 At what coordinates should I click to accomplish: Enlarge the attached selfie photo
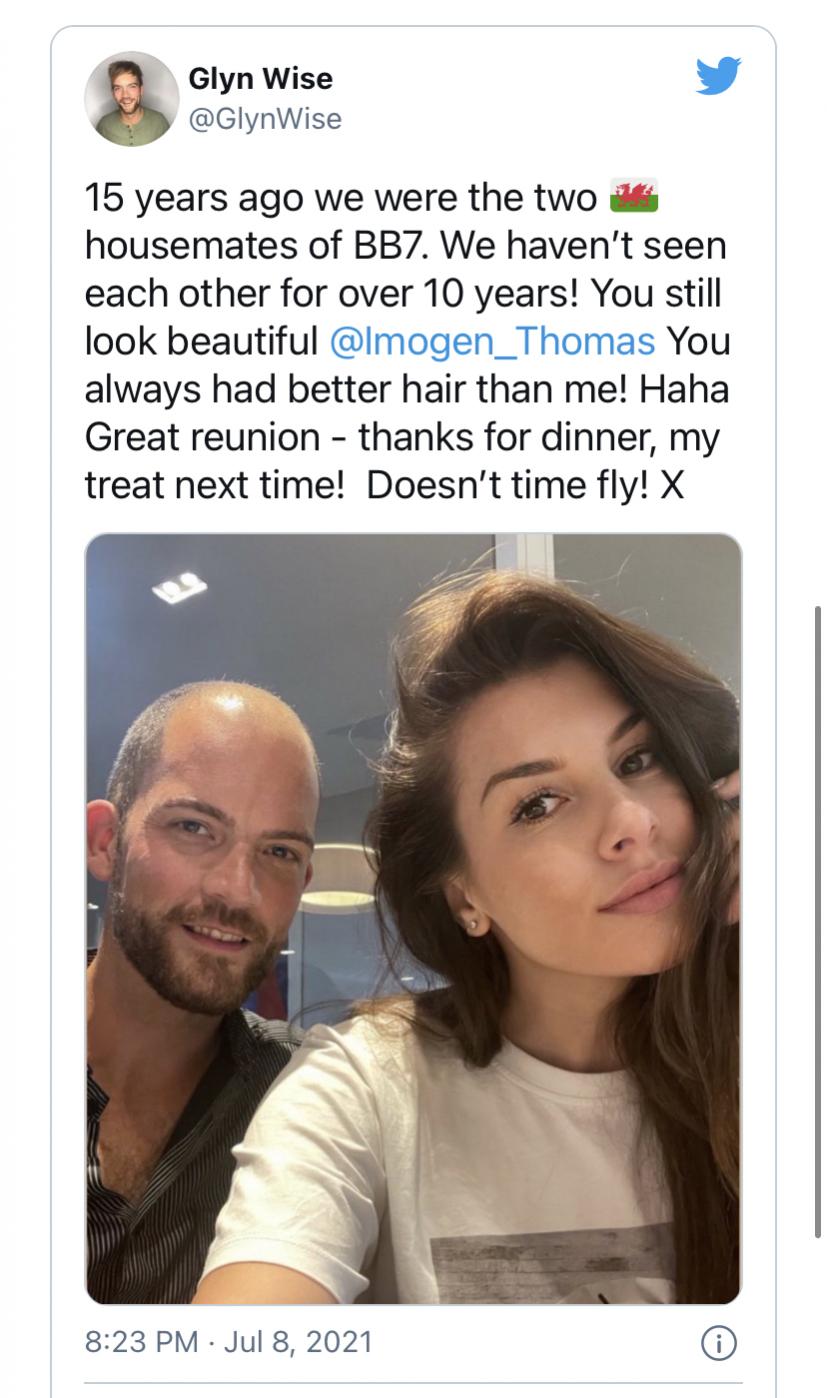413,918
